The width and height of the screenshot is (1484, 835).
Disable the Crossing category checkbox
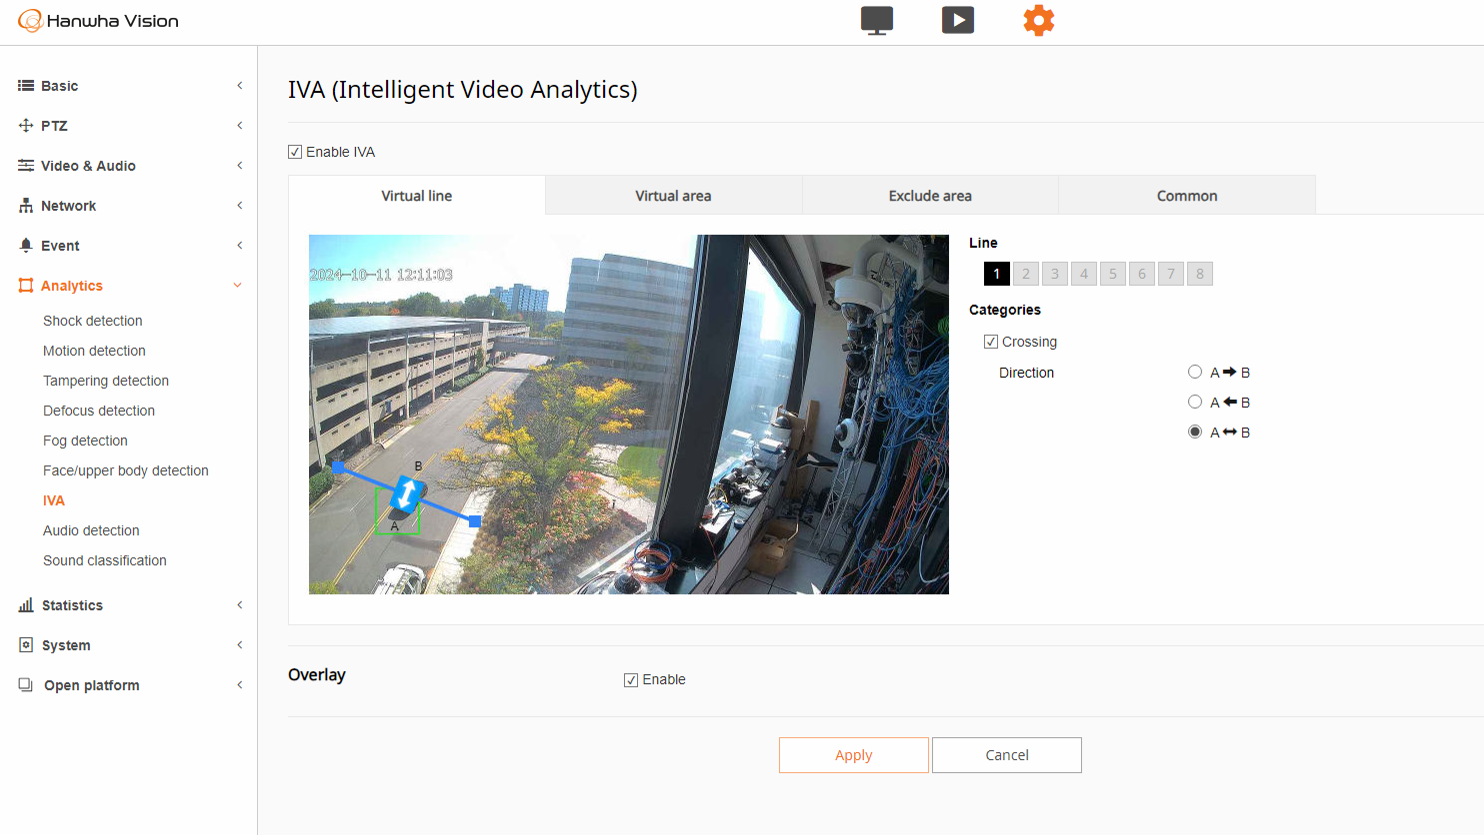(x=991, y=341)
